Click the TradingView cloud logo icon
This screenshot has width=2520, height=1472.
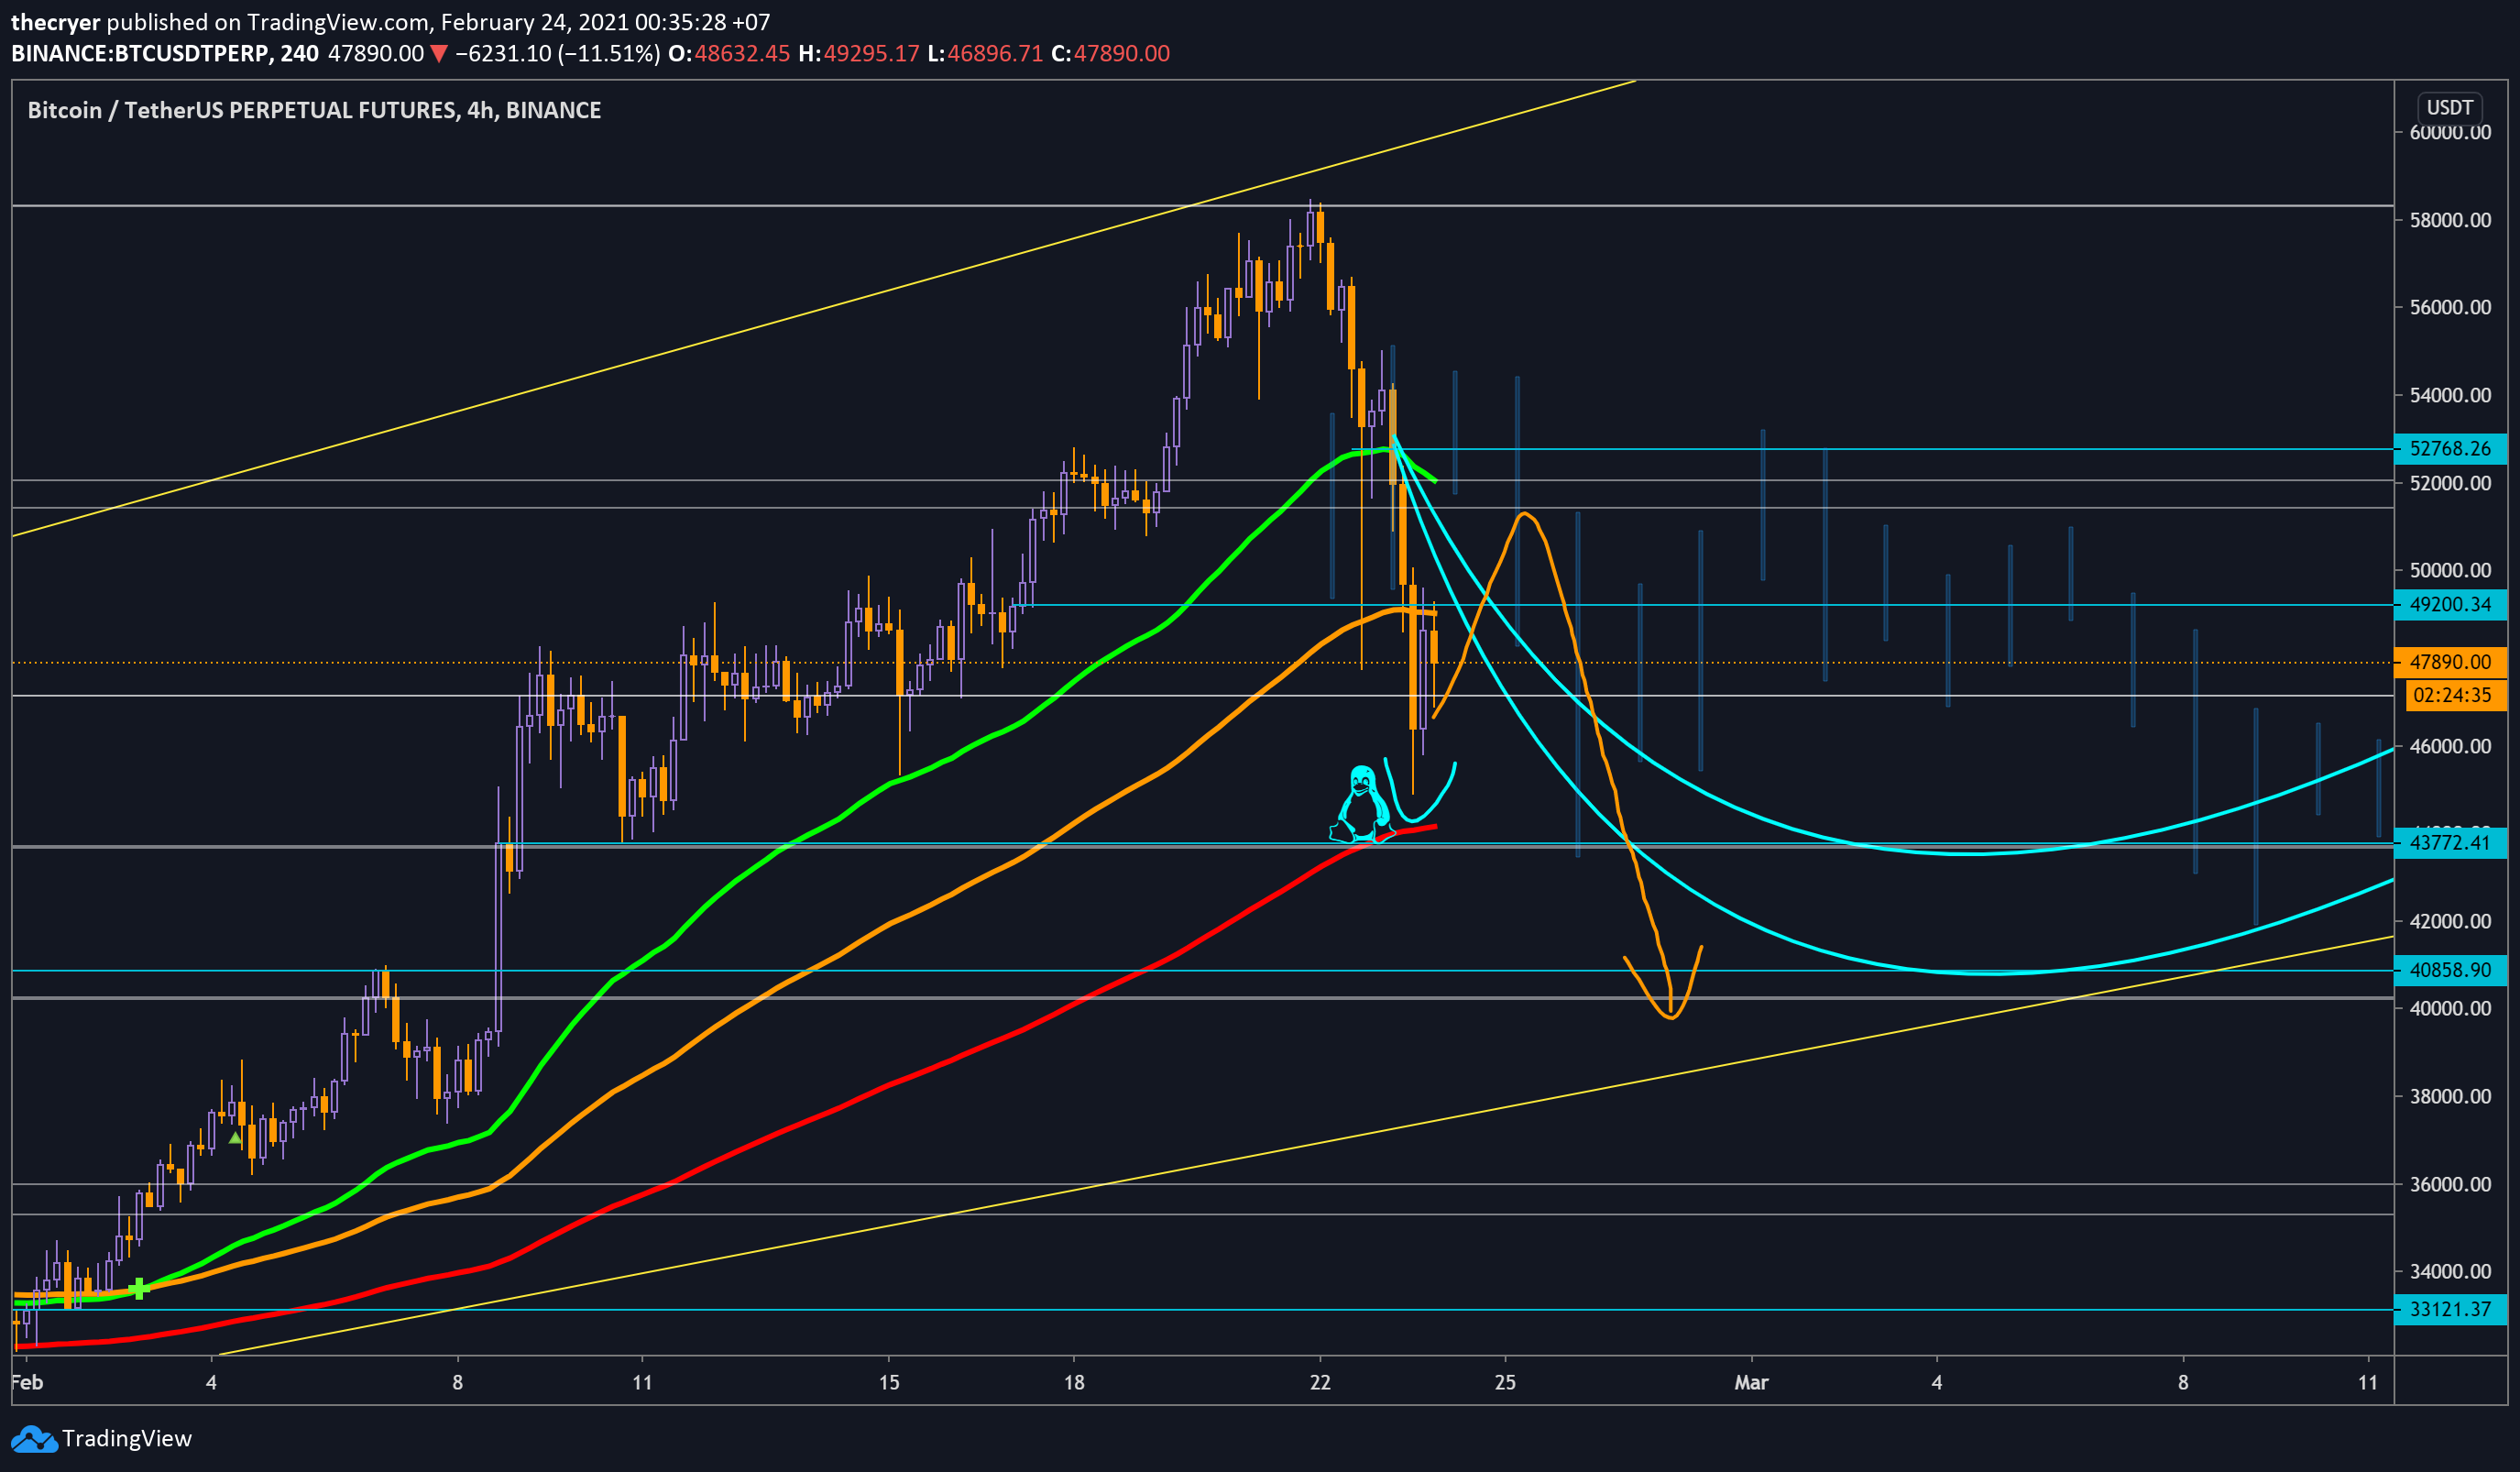click(34, 1439)
